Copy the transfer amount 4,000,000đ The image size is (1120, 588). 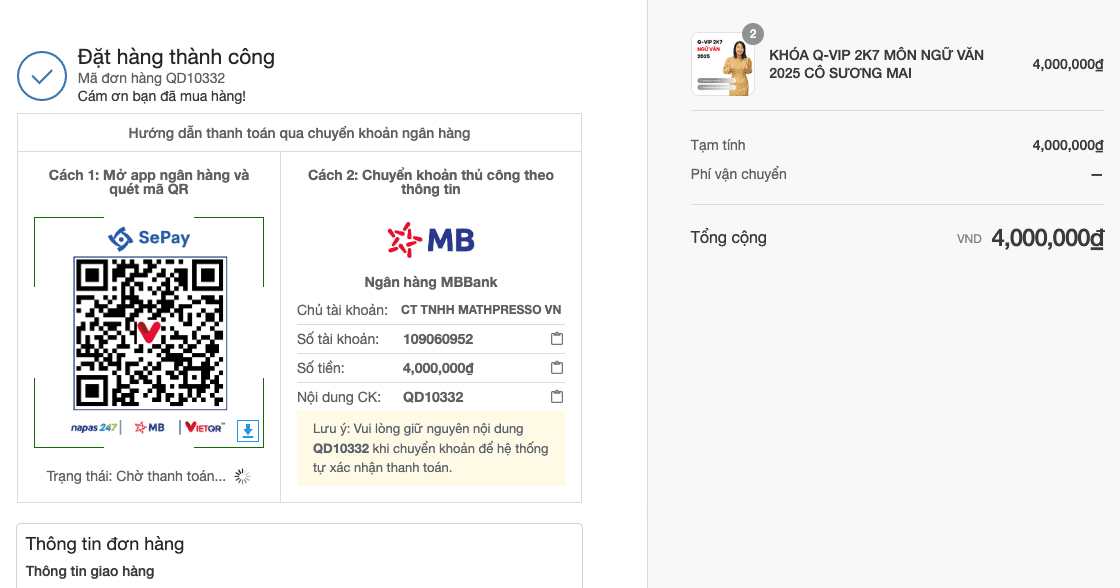(x=557, y=368)
